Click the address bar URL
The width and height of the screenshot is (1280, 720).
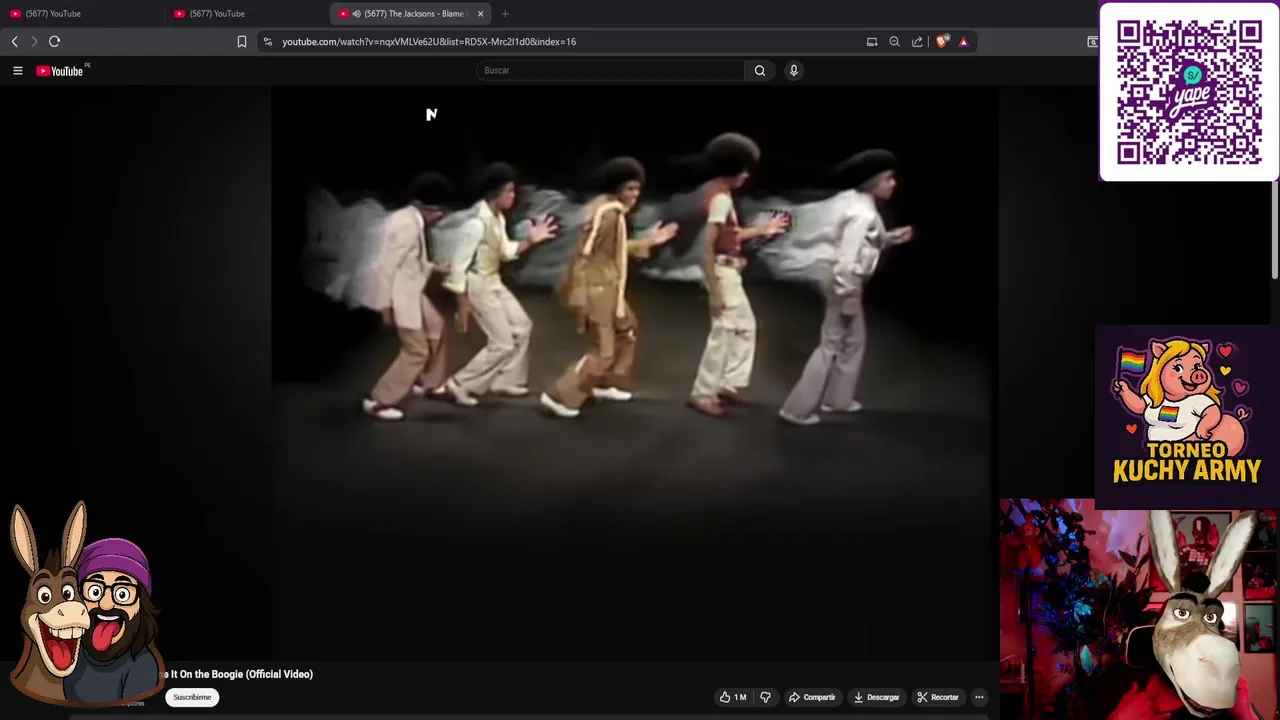tap(429, 41)
